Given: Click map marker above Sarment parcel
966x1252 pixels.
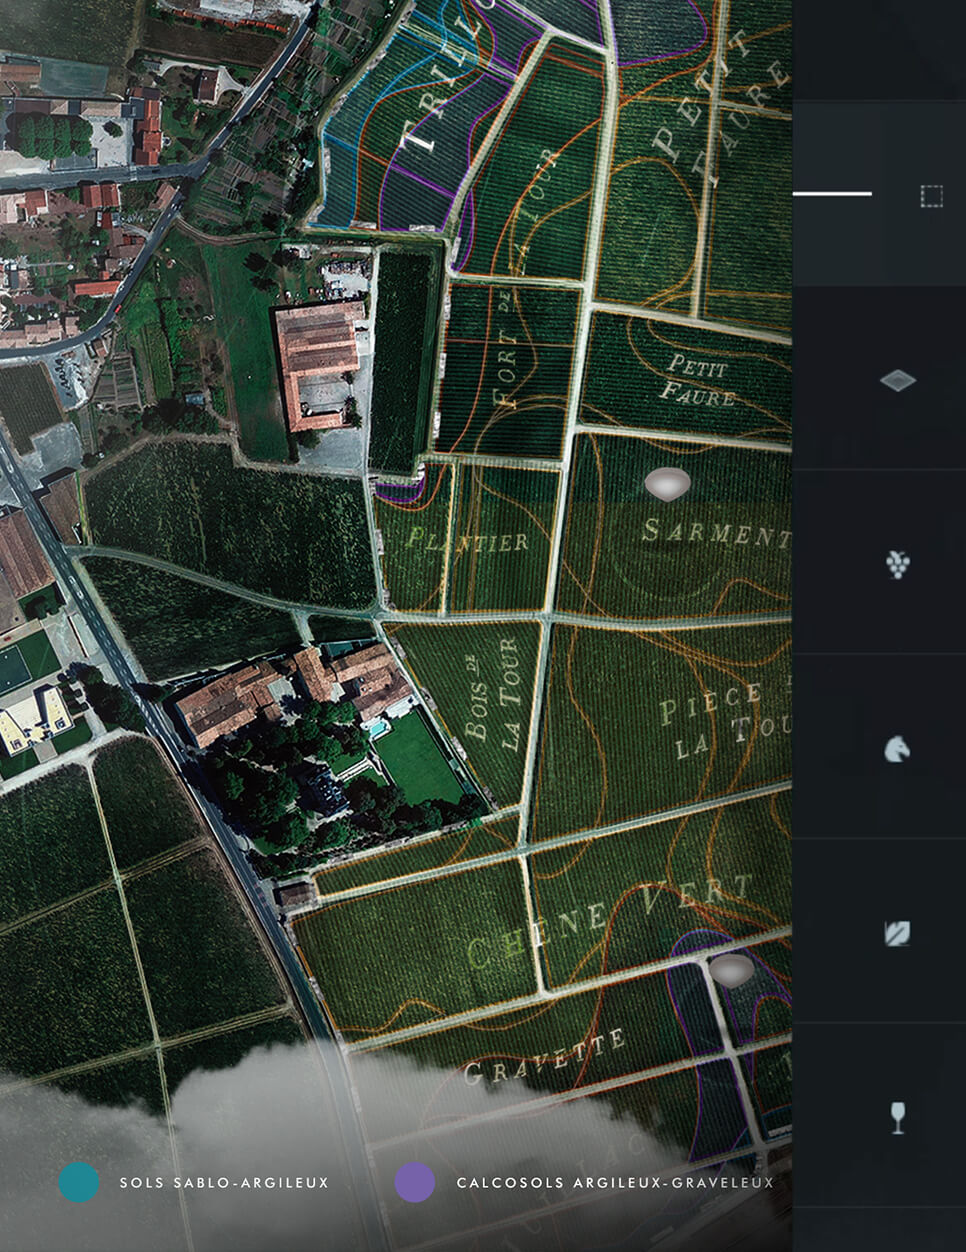Looking at the screenshot, I should 667,484.
